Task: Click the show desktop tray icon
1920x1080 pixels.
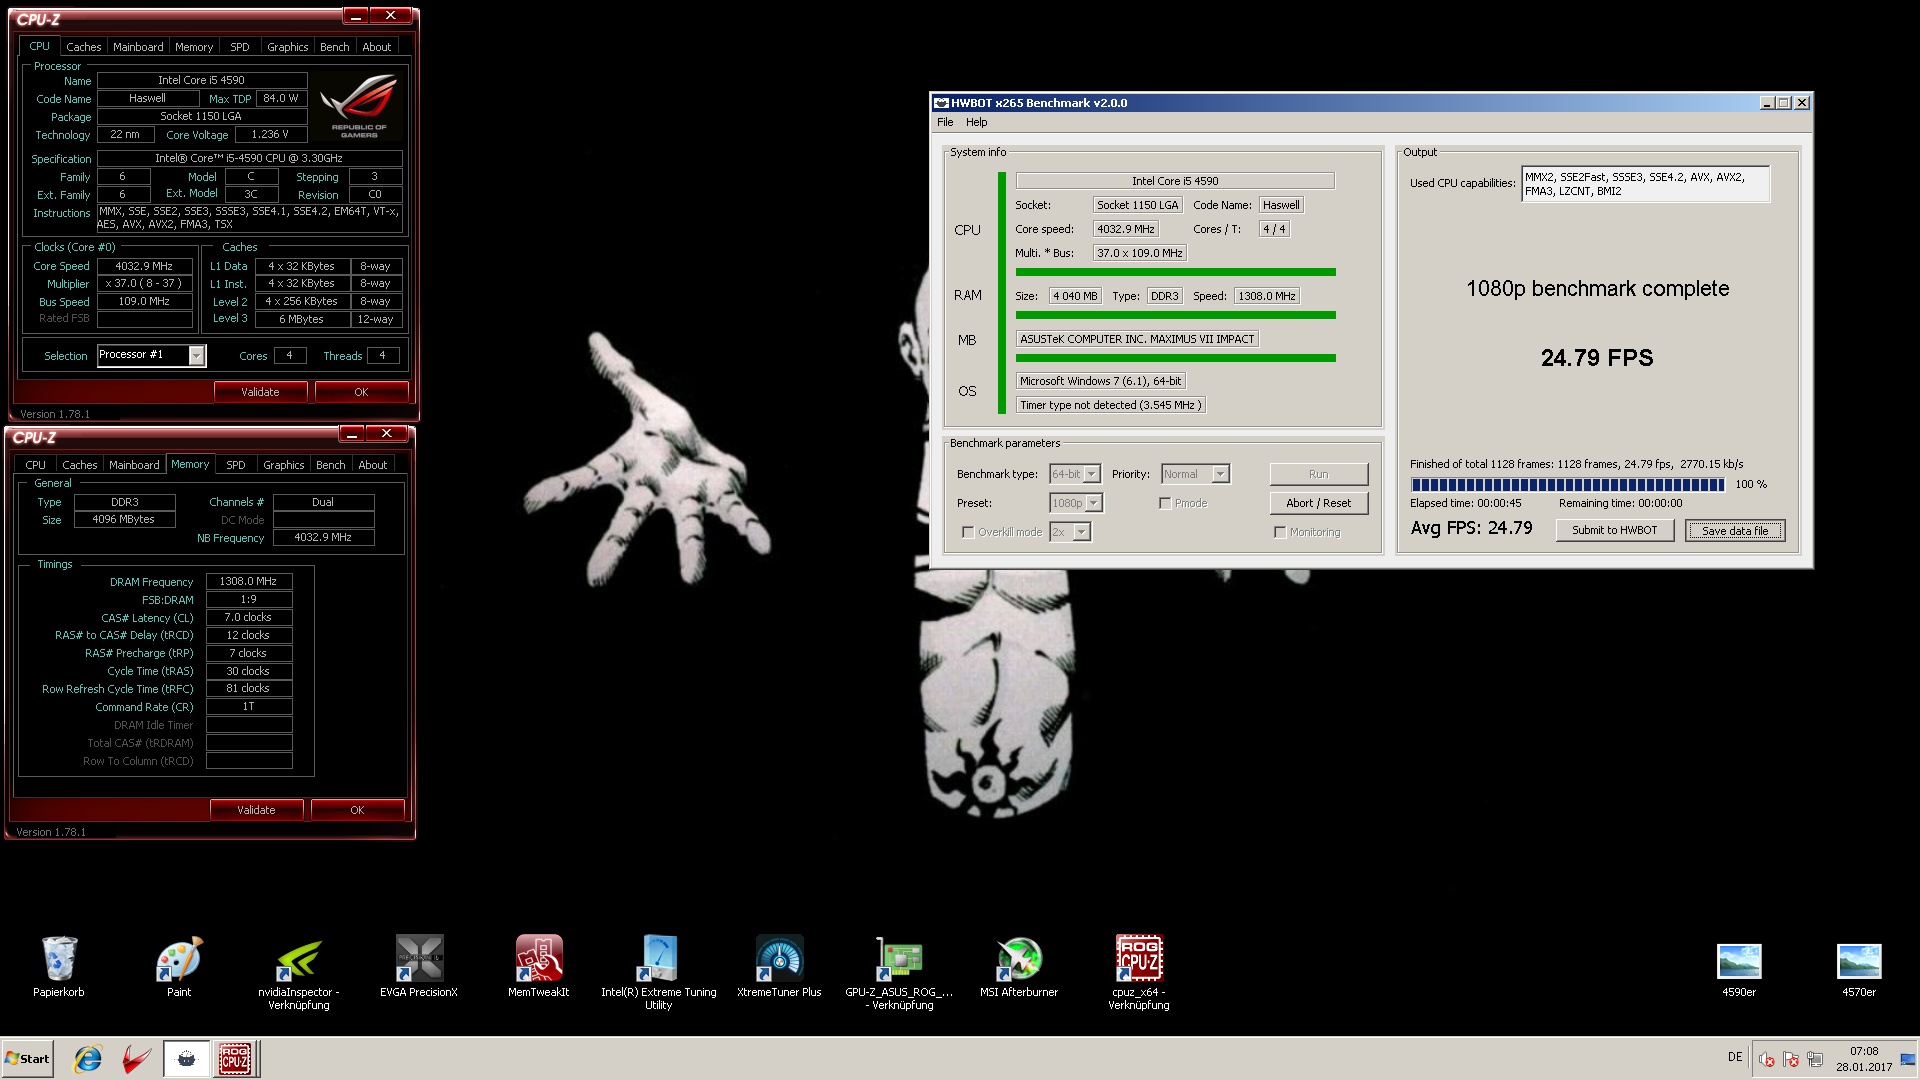Action: point(1908,1060)
